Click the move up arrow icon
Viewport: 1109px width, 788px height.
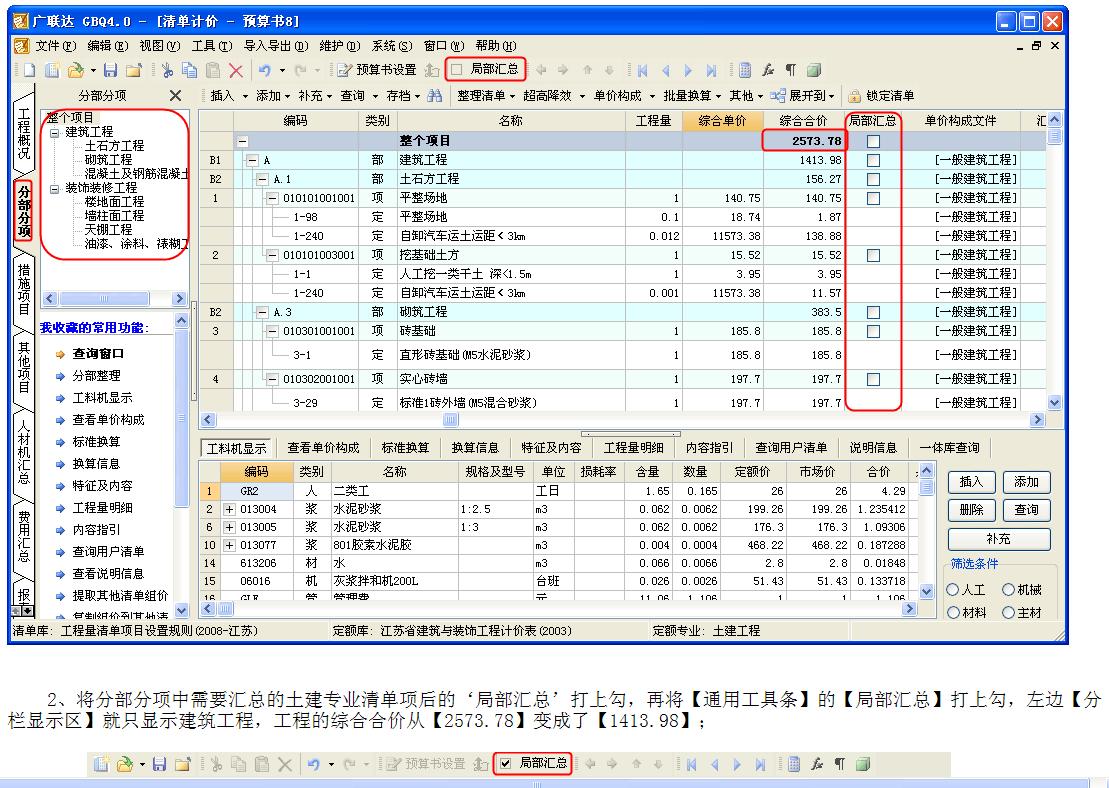pyautogui.click(x=587, y=70)
